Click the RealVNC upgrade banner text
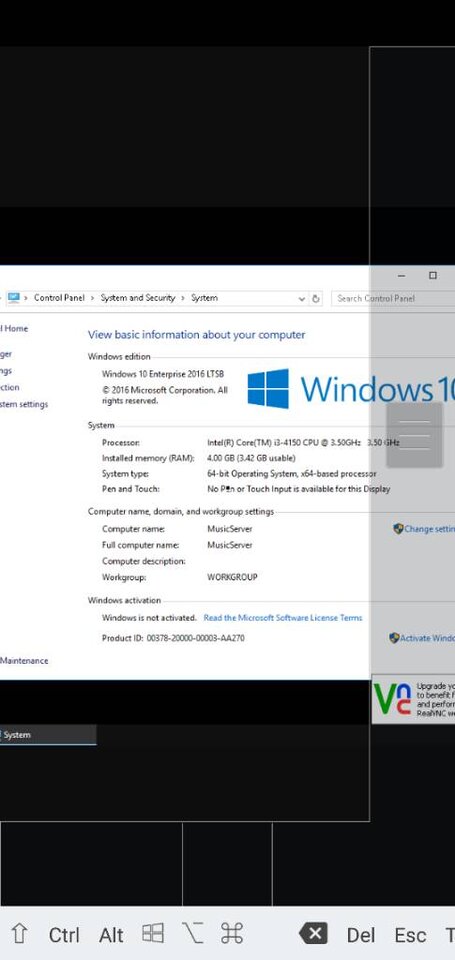This screenshot has height=960, width=455. [435, 700]
